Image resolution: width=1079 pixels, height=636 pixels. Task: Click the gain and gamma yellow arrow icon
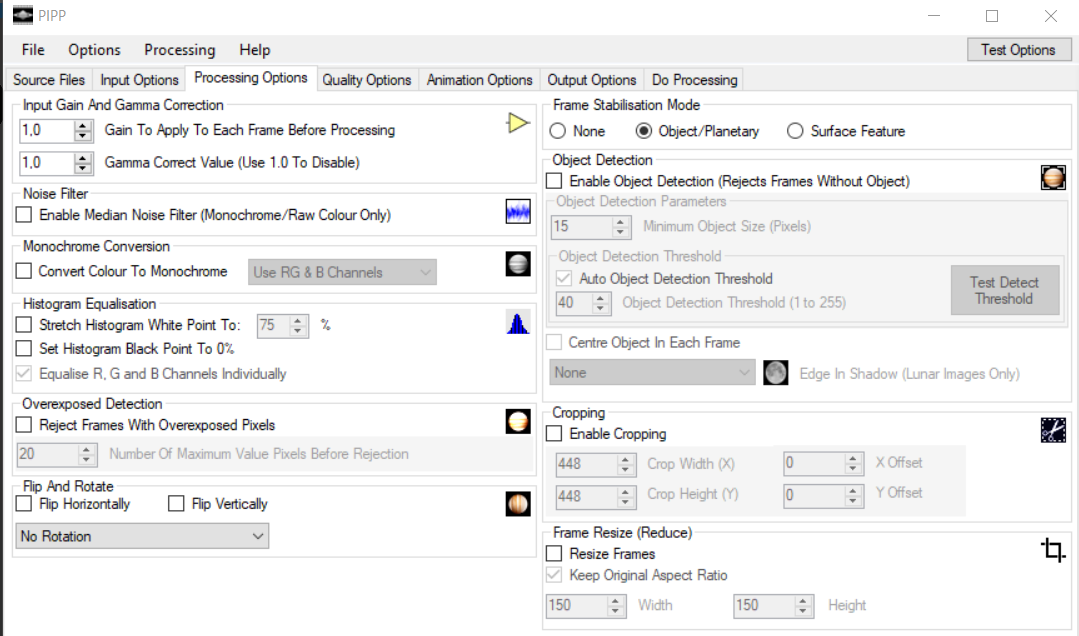[x=517, y=124]
